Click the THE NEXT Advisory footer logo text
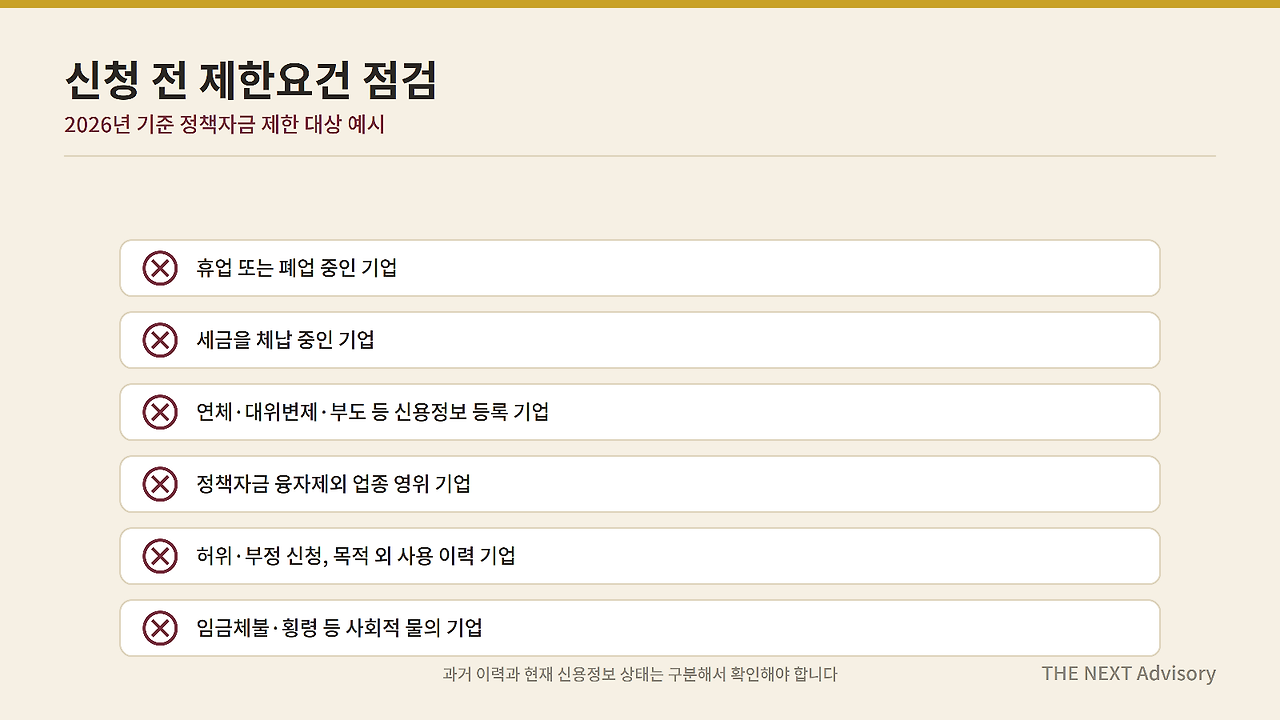Screen dimensions: 1280x720 pyautogui.click(x=1128, y=673)
